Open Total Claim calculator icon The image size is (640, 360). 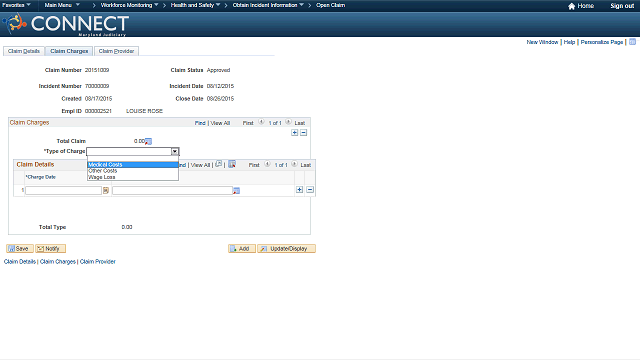pos(149,142)
